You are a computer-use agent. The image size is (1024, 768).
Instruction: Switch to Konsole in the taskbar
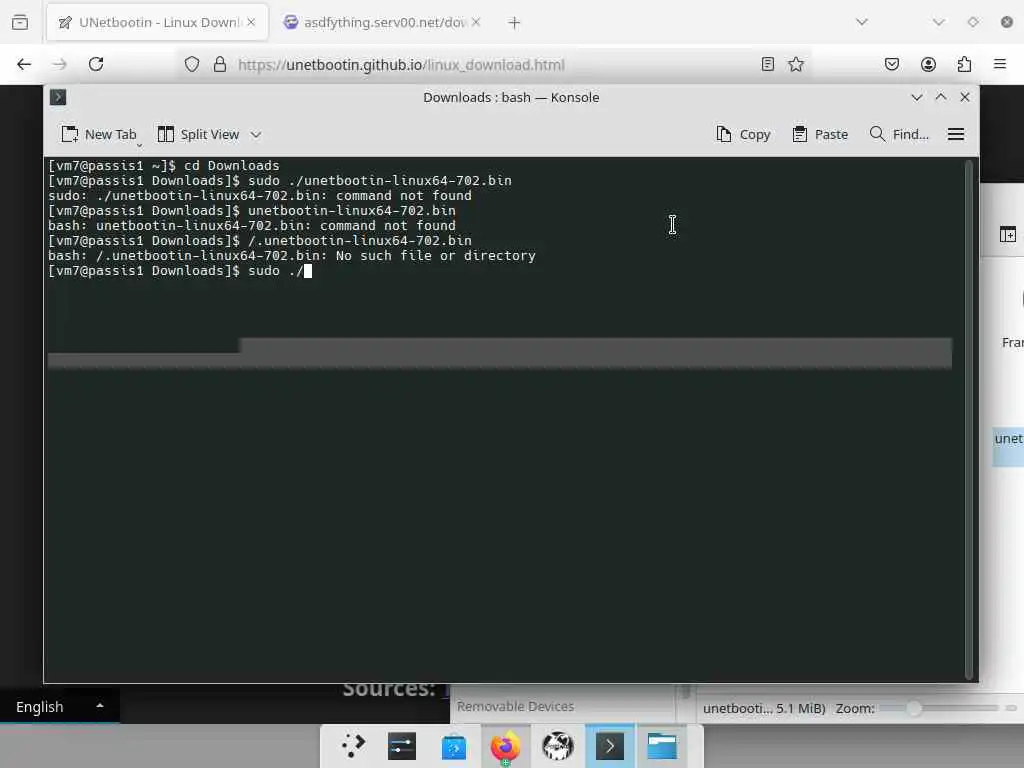[610, 746]
